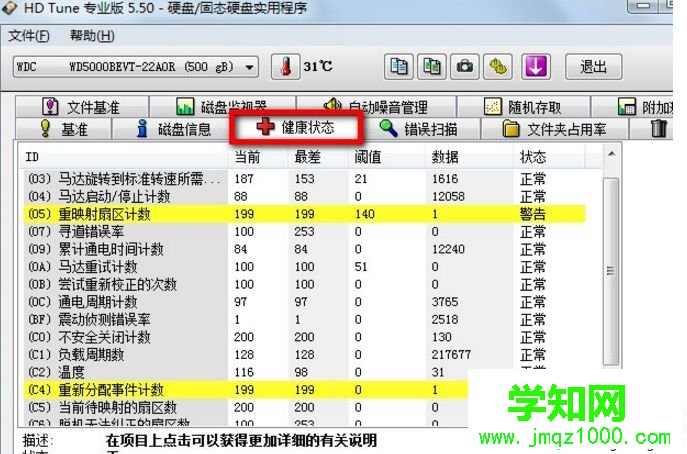Click the ID column header
This screenshot has width=687, height=454.
(x=123, y=157)
